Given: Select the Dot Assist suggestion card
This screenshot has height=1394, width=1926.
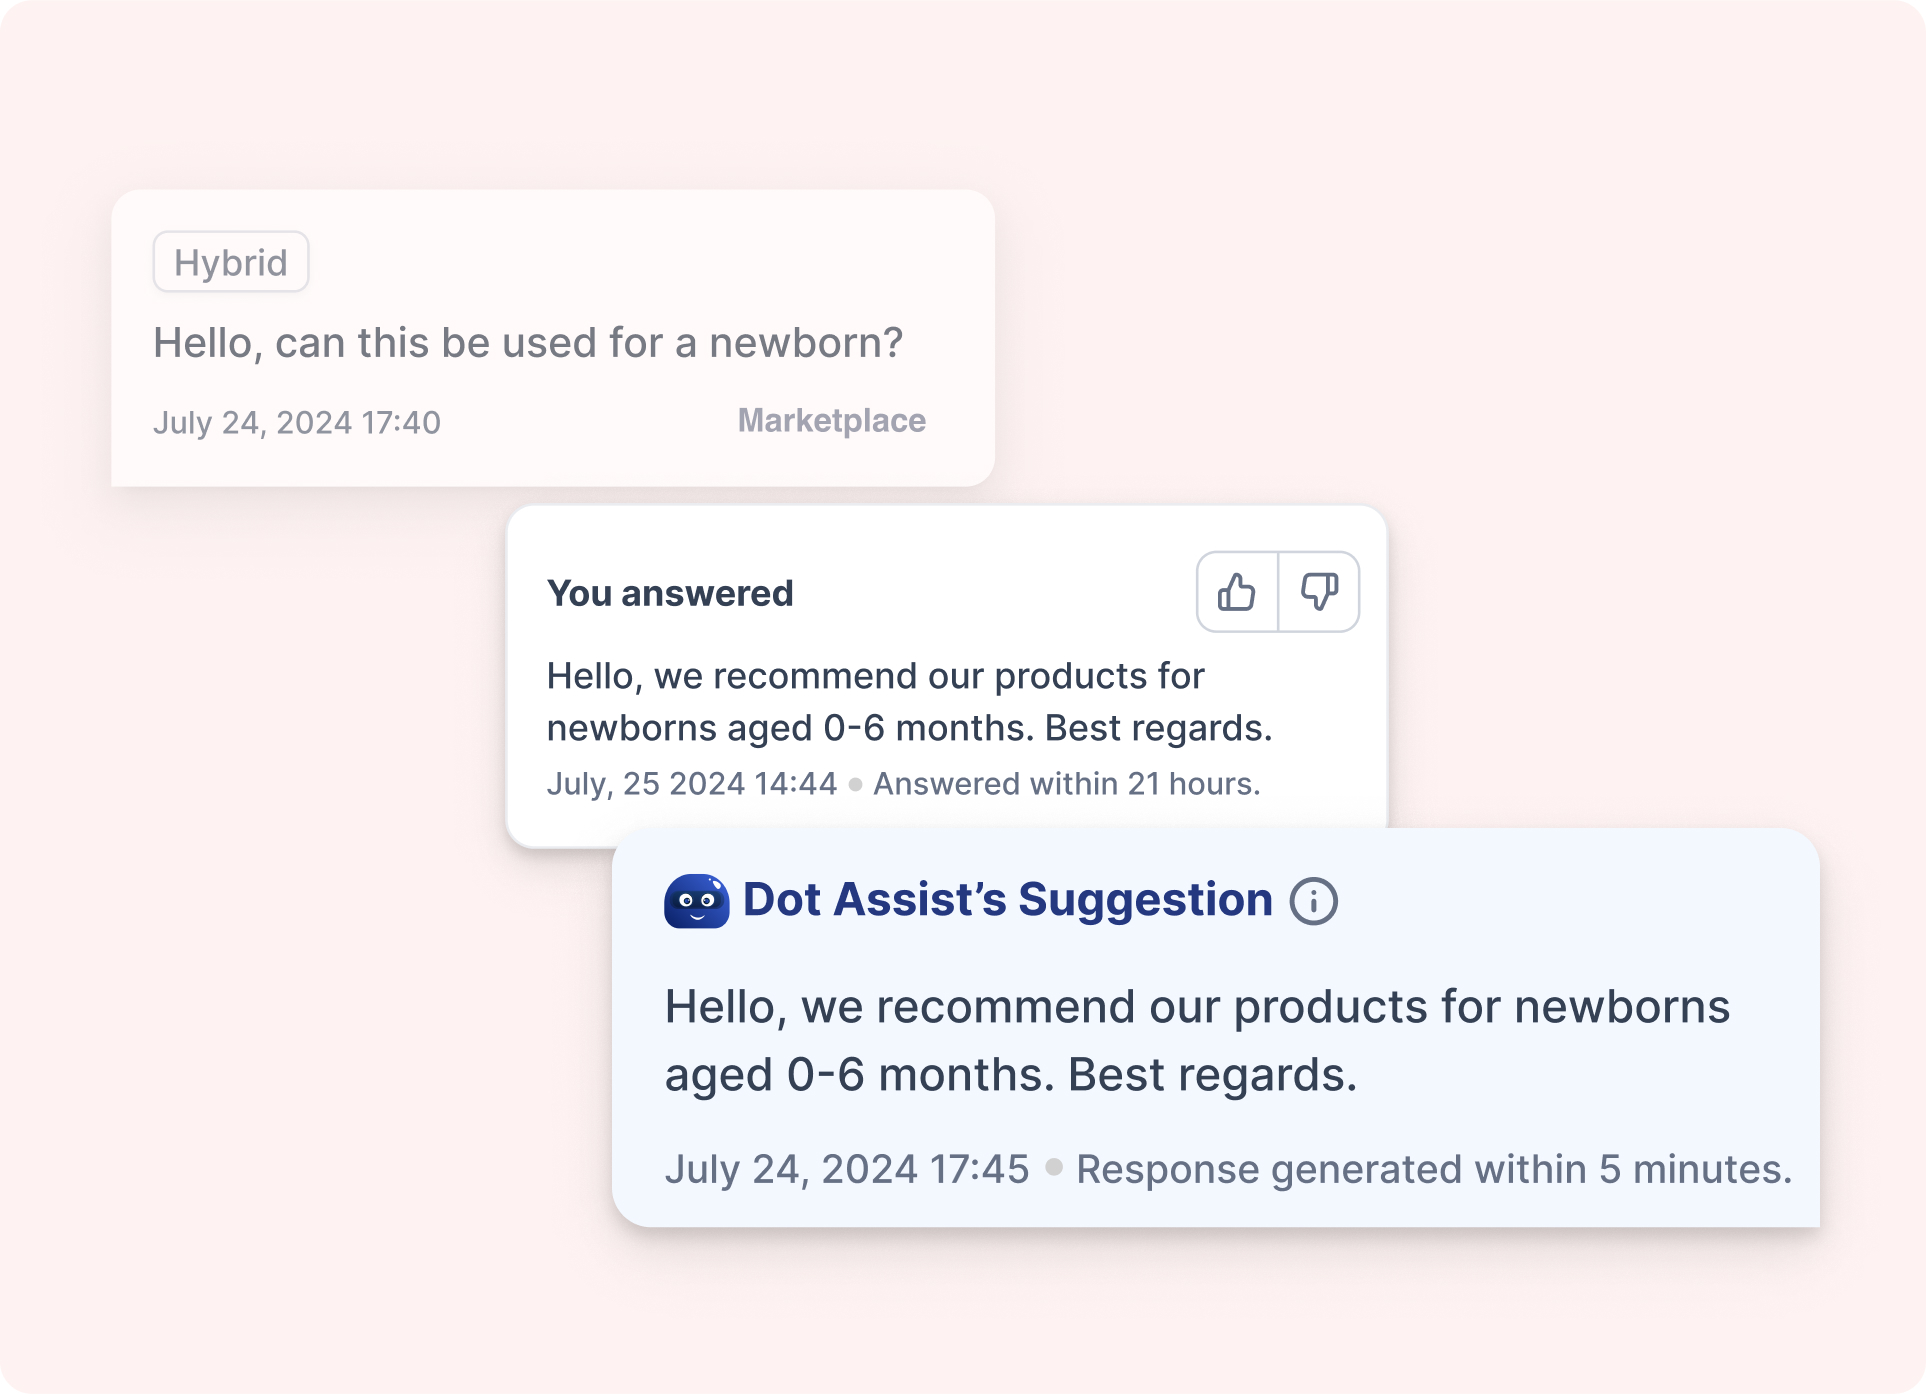Looking at the screenshot, I should click(x=1216, y=1027).
